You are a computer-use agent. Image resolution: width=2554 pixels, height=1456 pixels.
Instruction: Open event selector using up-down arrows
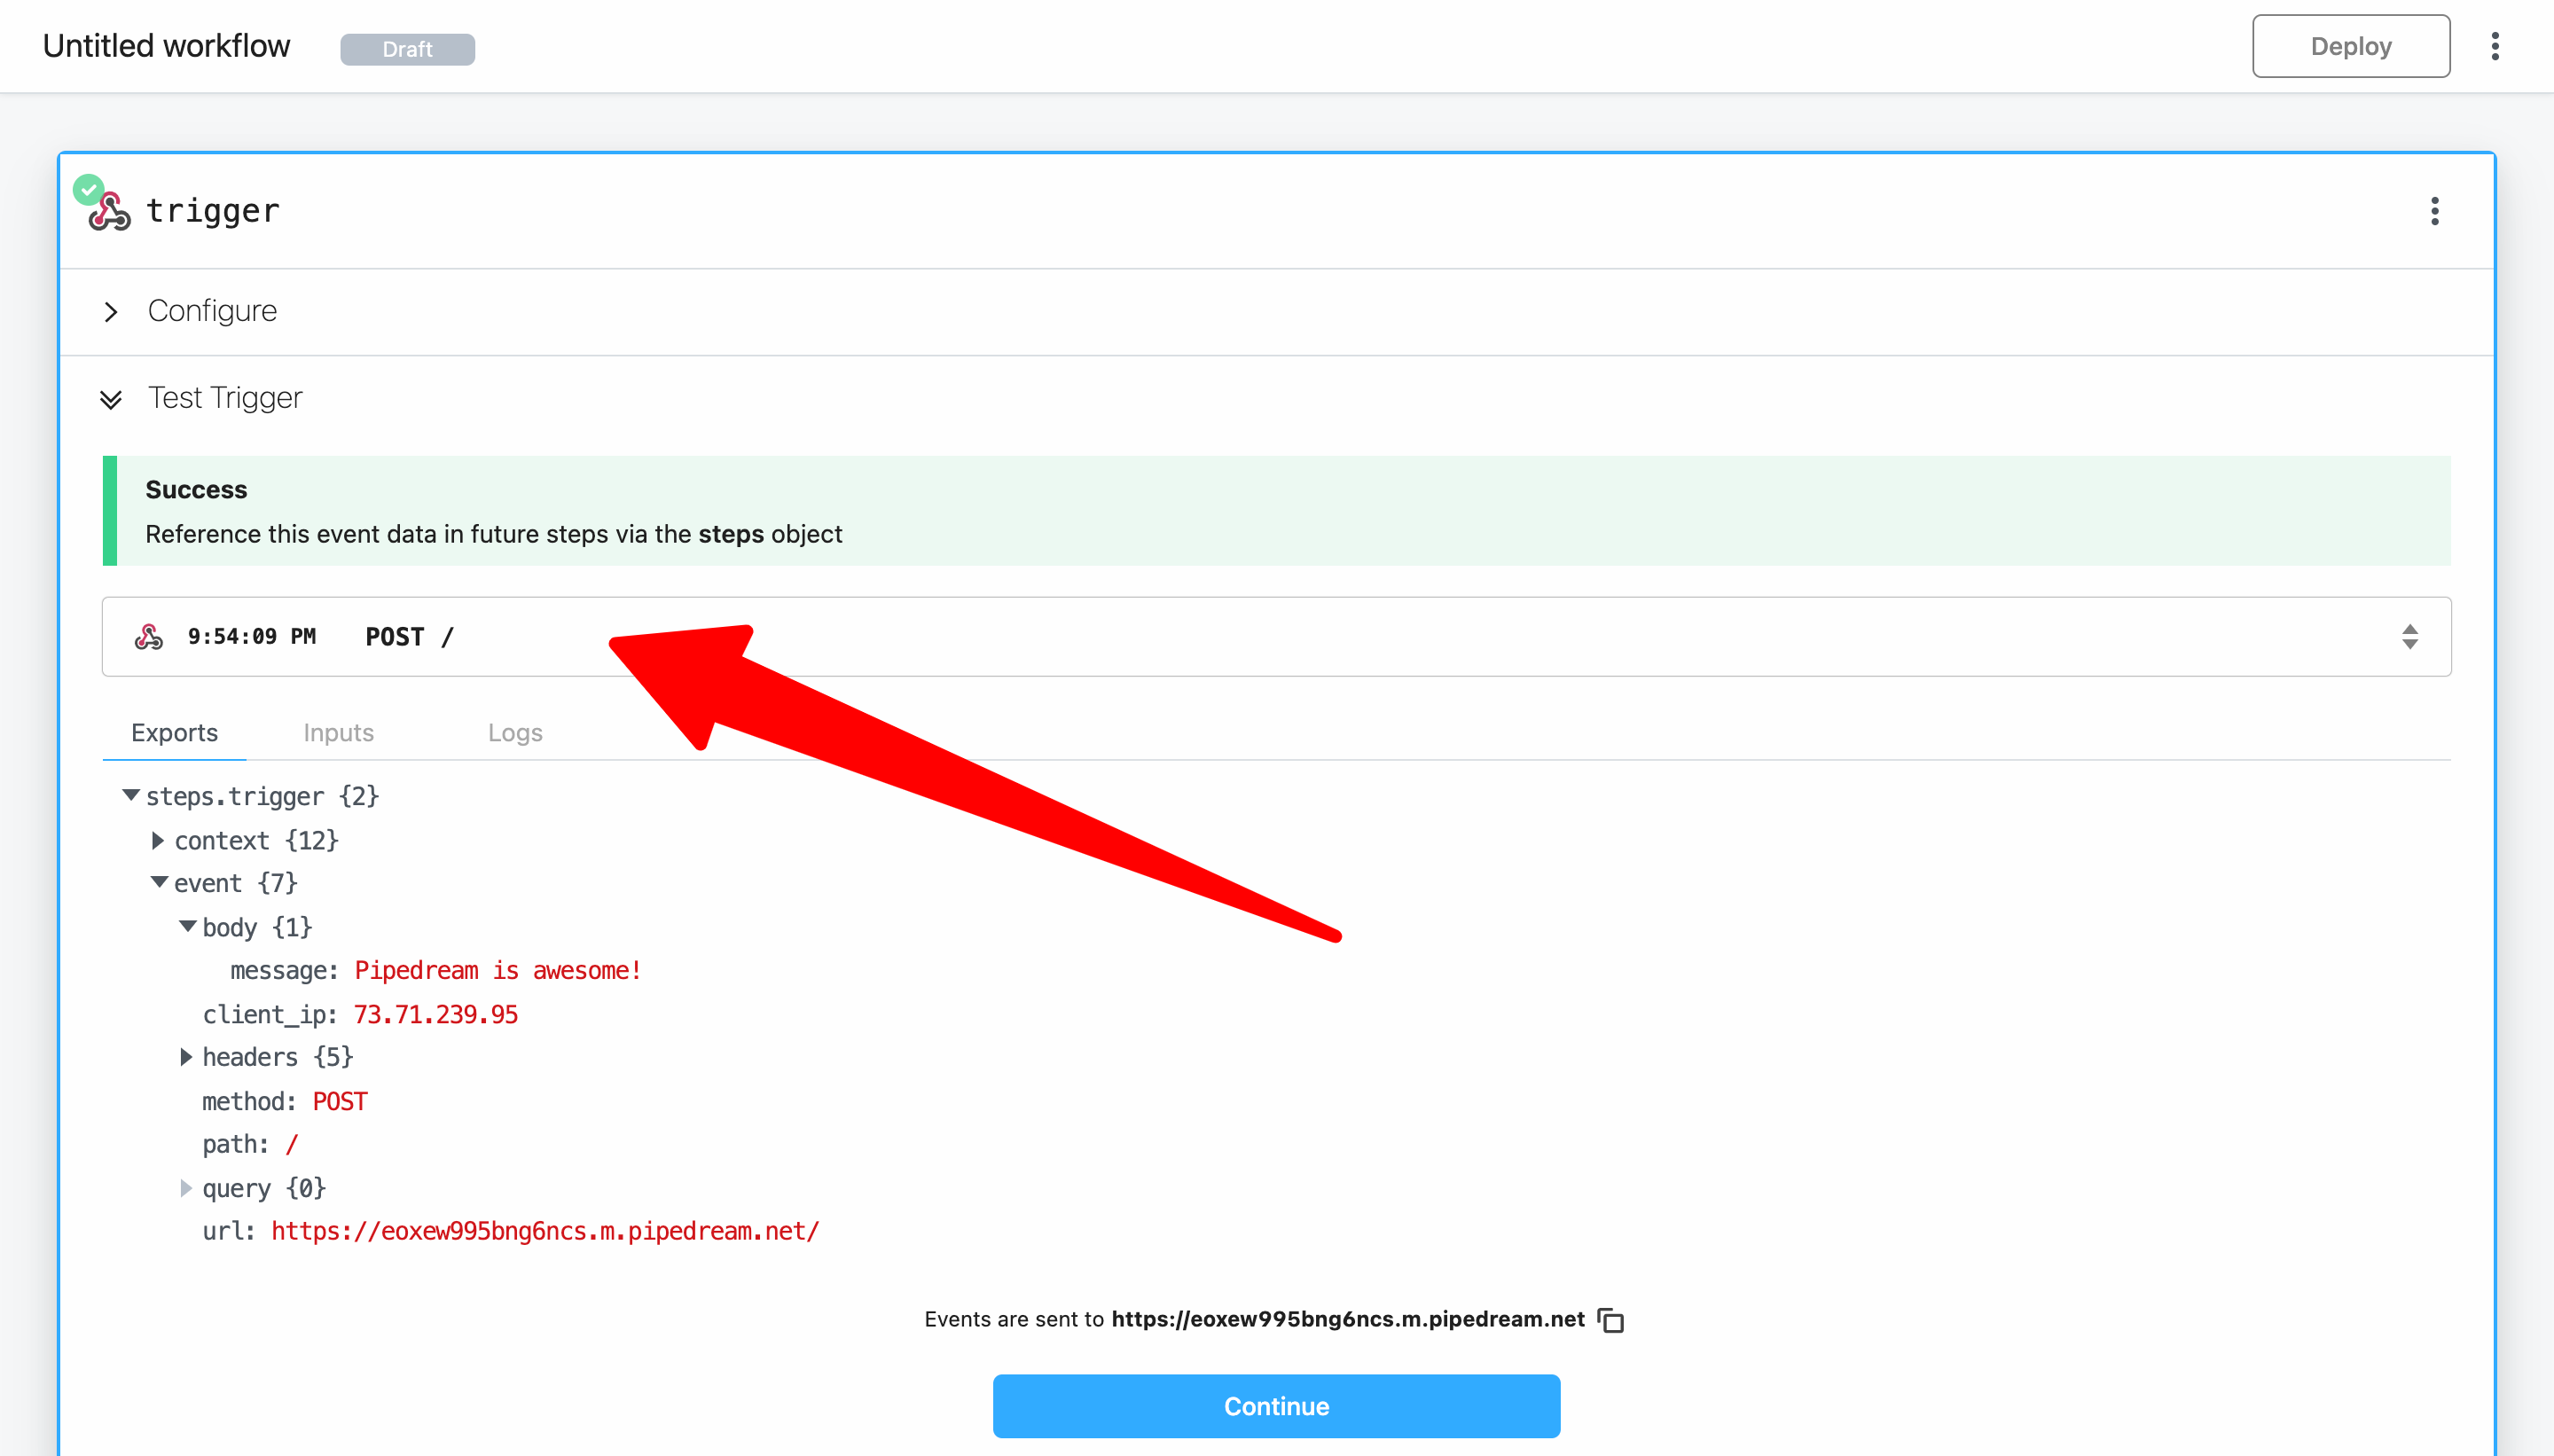2409,637
